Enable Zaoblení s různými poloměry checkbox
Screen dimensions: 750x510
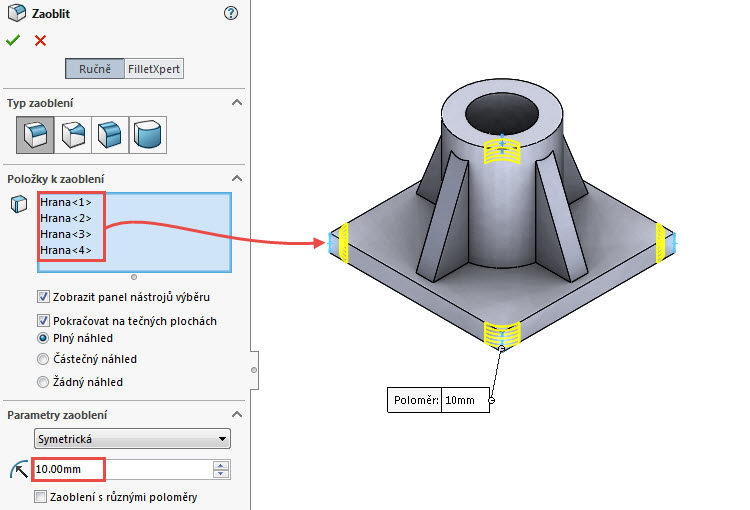click(41, 497)
